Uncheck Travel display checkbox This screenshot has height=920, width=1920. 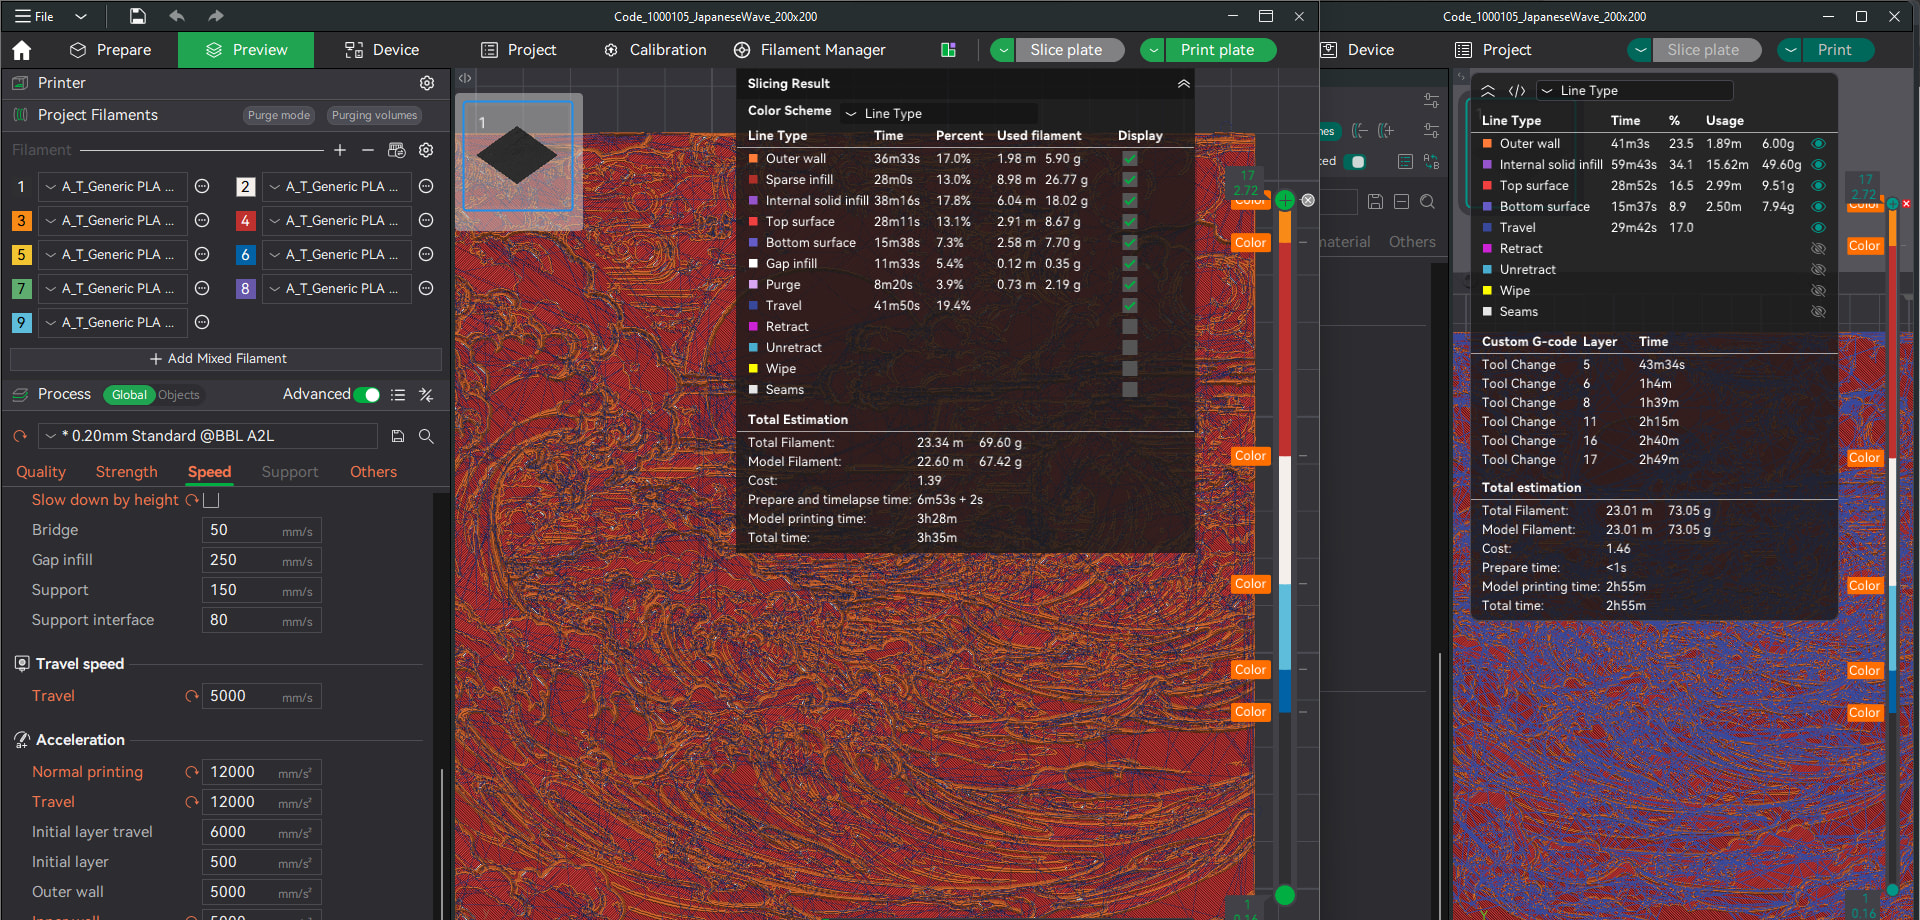1130,306
